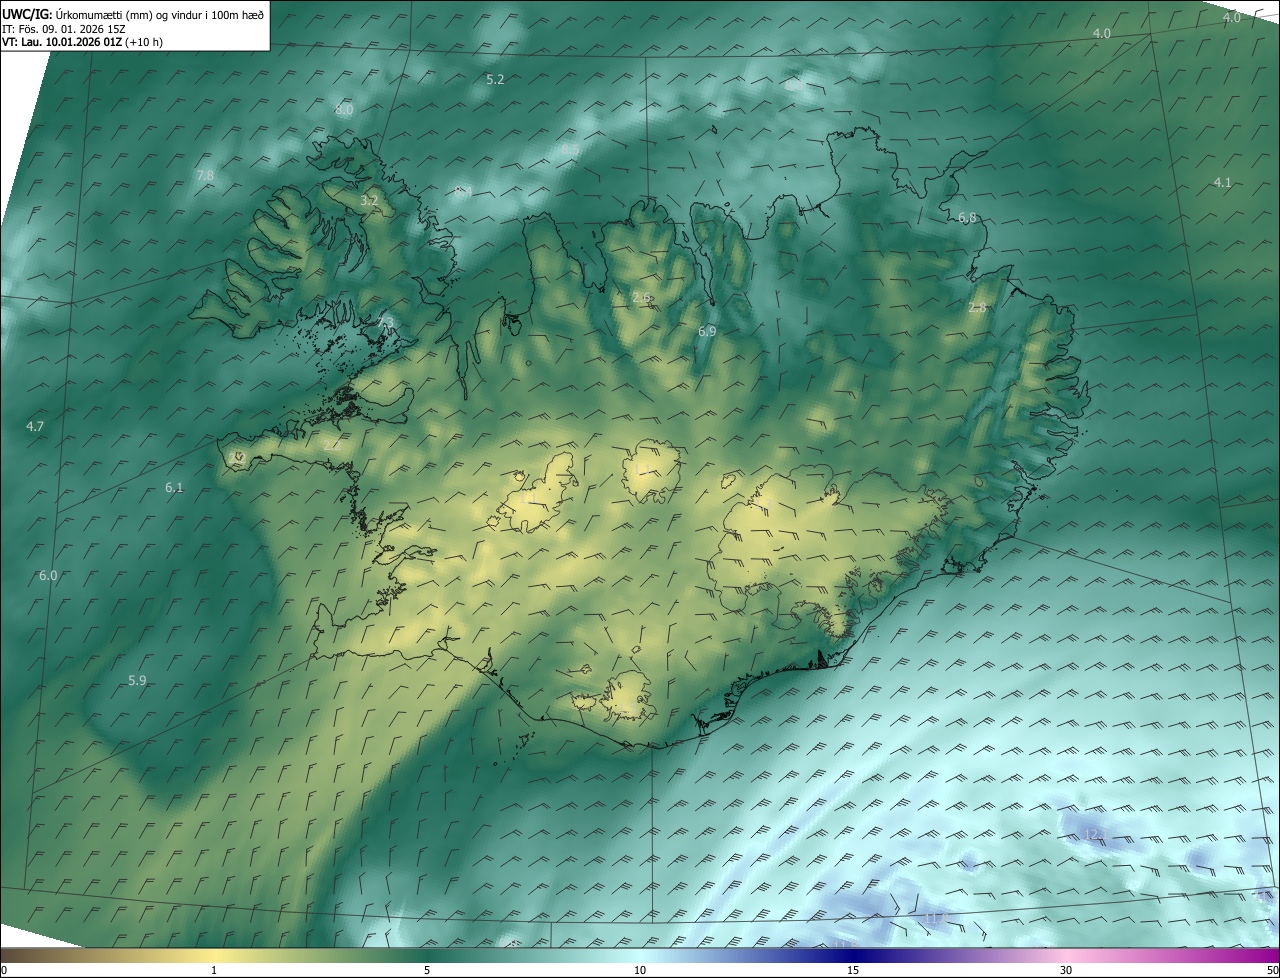Pick the 3.2 value over the Westfjords
The image size is (1280, 978).
point(369,201)
